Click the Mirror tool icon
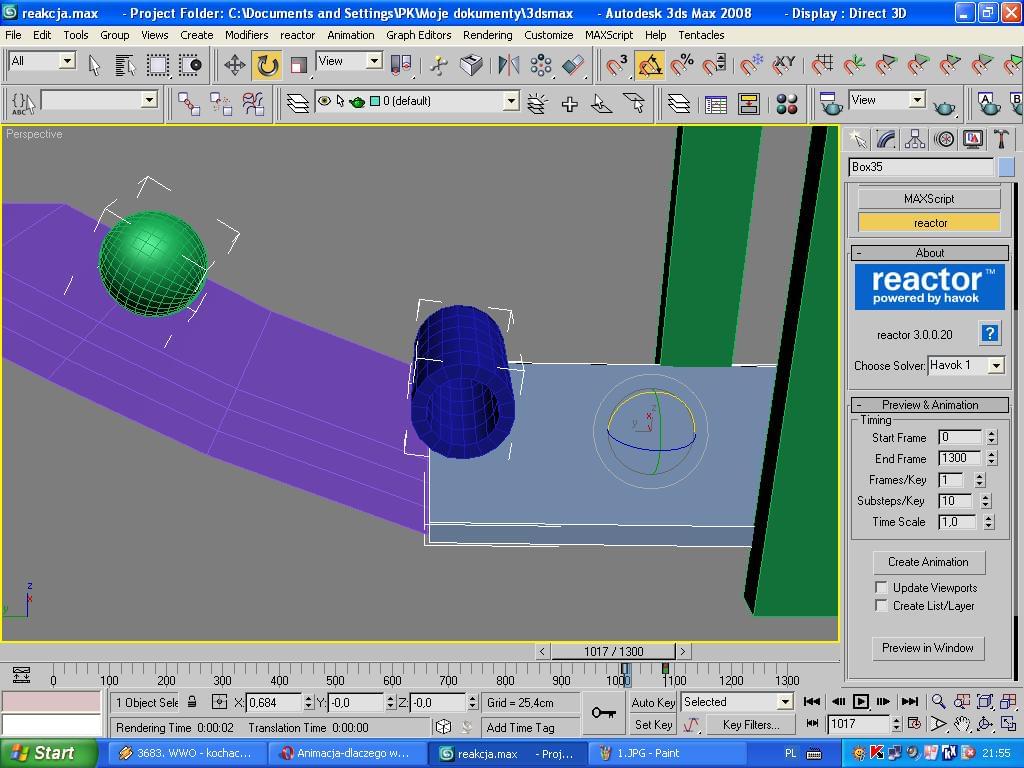 pyautogui.click(x=508, y=65)
